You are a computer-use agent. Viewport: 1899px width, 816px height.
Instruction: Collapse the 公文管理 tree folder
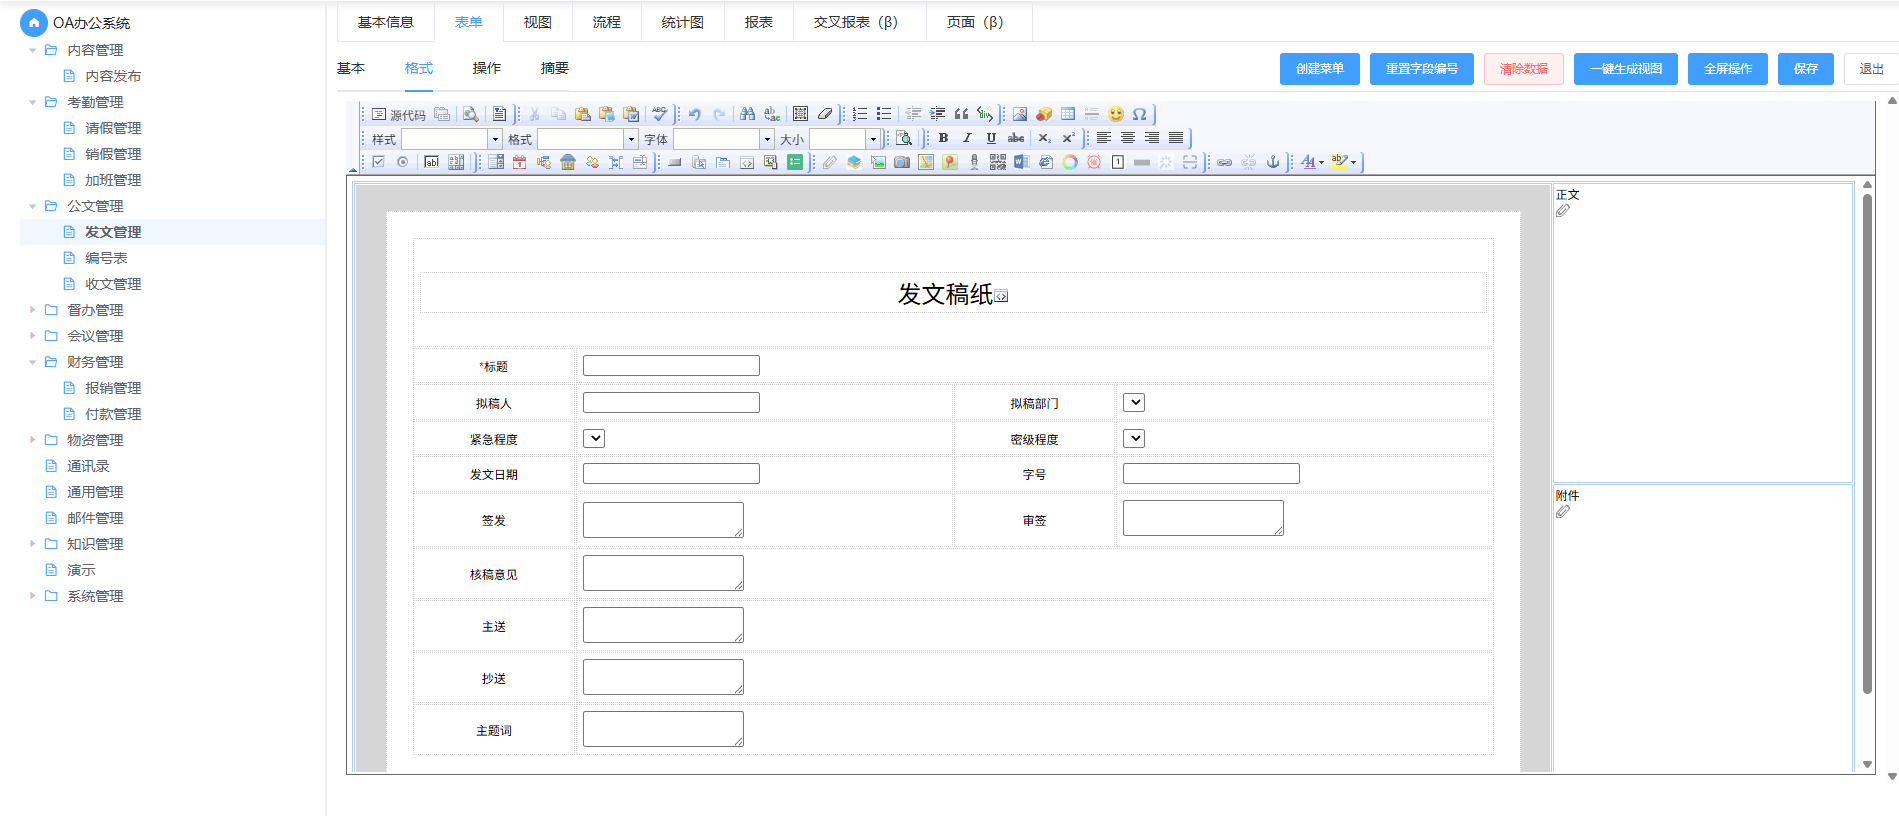click(x=33, y=206)
